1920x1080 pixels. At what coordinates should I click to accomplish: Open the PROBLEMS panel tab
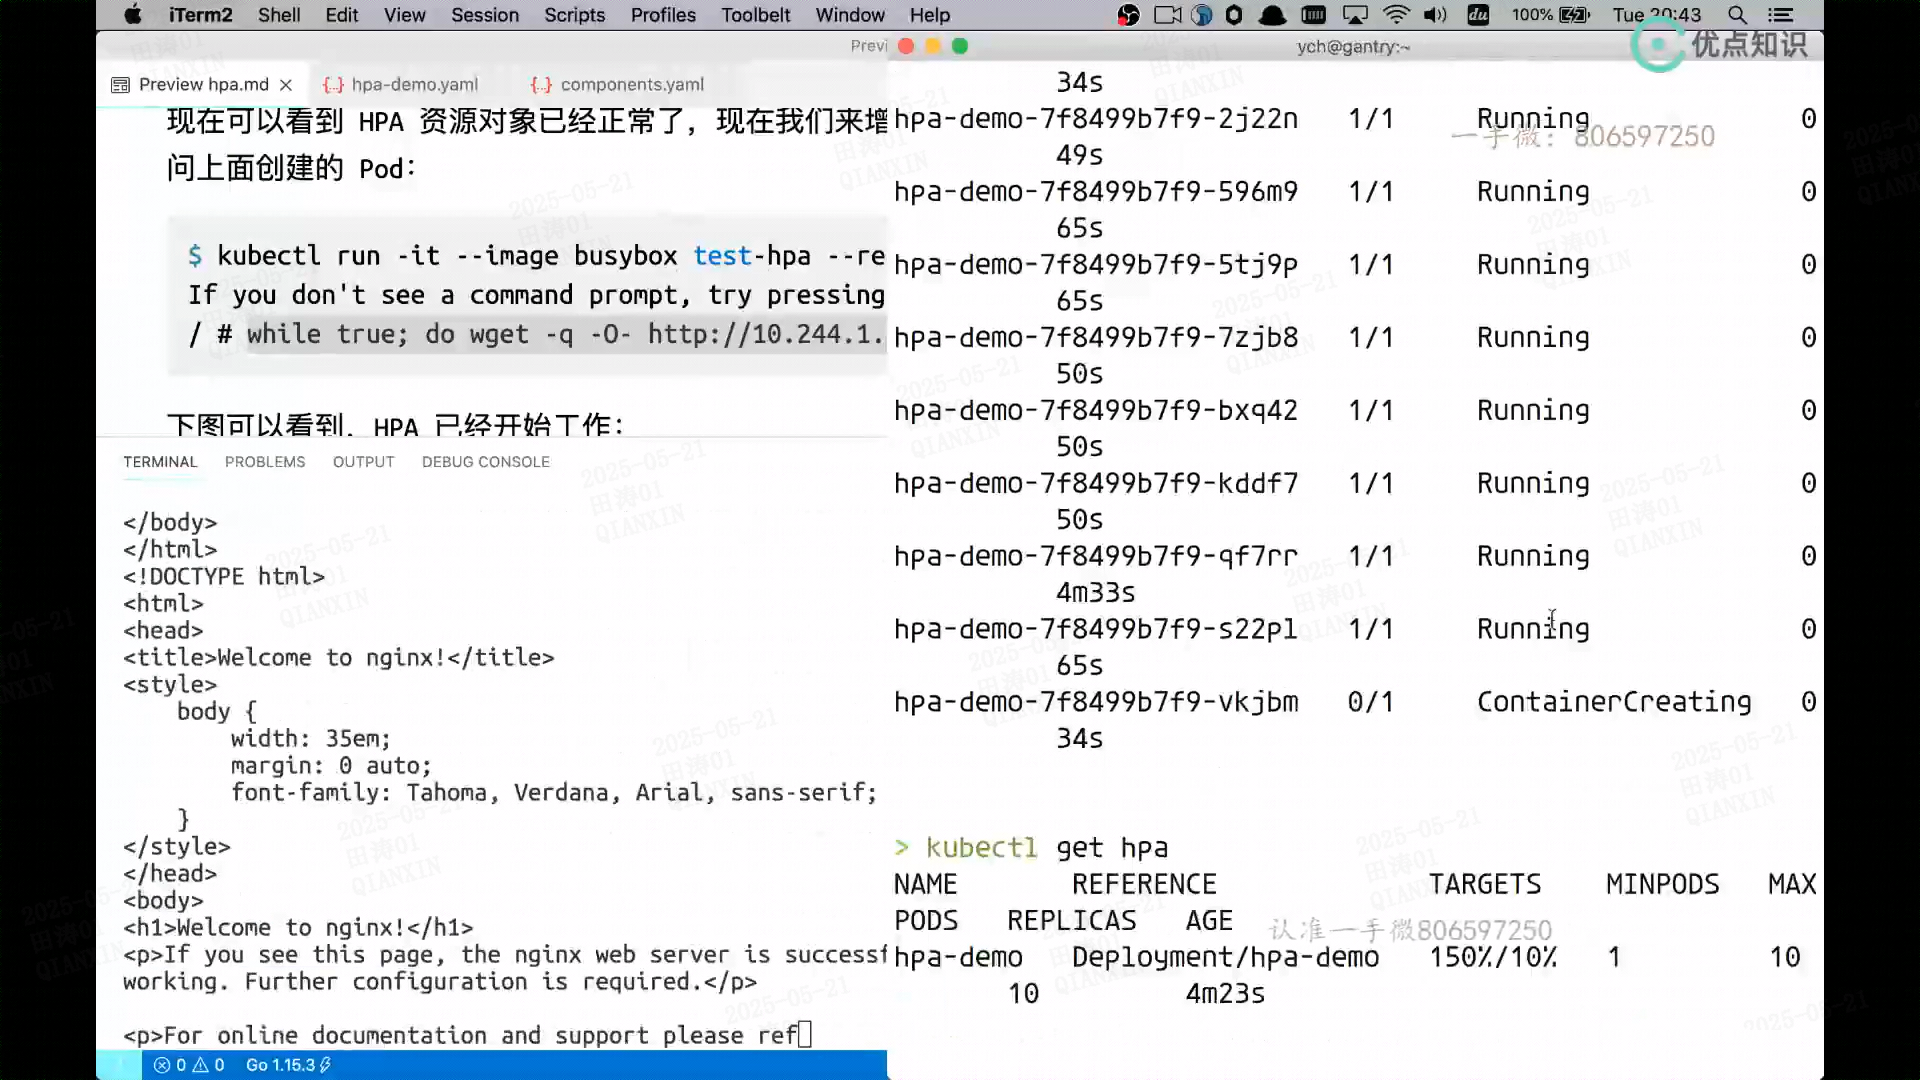pyautogui.click(x=265, y=462)
